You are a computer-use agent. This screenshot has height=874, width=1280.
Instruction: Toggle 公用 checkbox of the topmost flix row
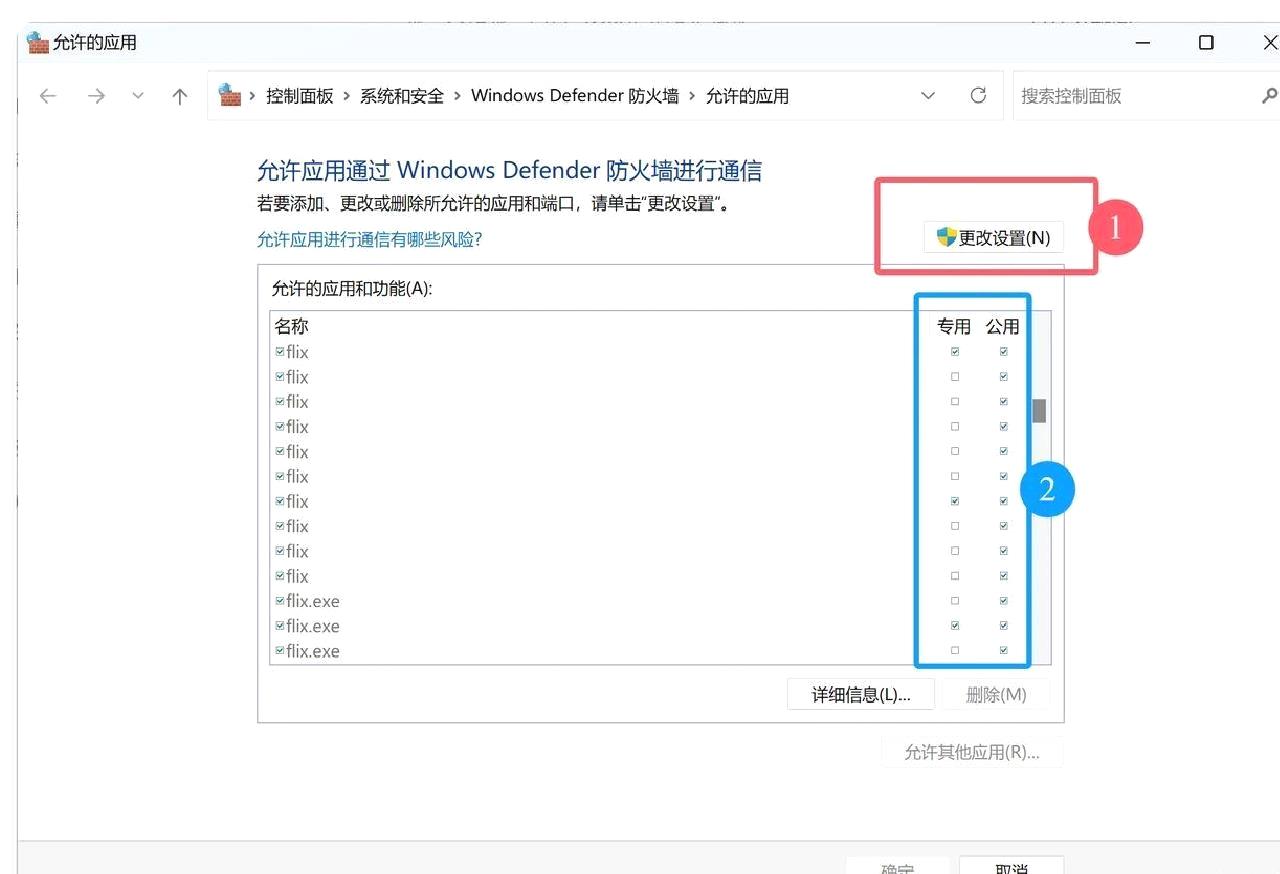tap(1004, 352)
